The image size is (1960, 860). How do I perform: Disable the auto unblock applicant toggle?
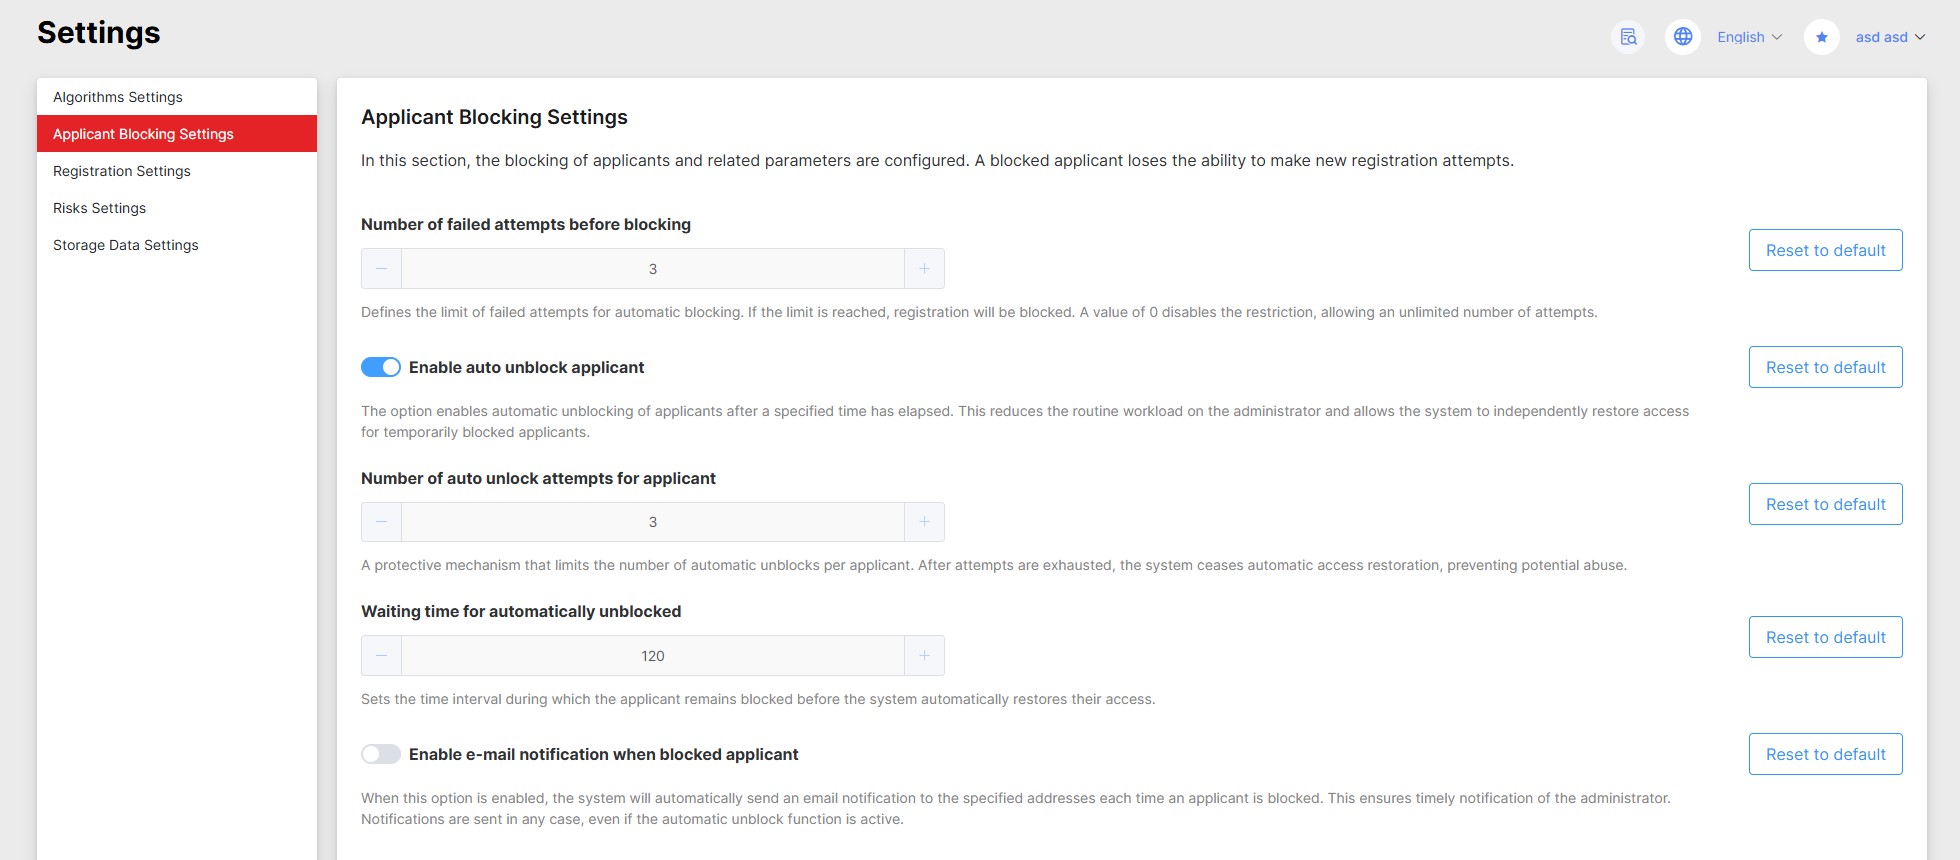381,367
